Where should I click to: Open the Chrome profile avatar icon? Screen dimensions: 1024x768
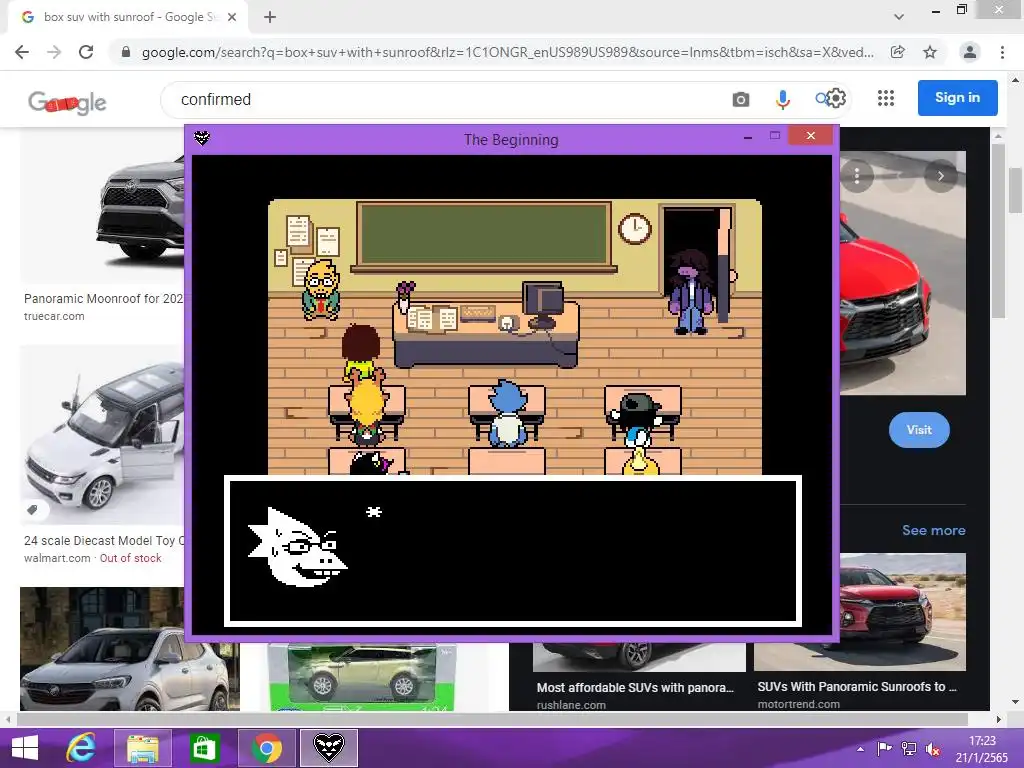click(x=970, y=52)
